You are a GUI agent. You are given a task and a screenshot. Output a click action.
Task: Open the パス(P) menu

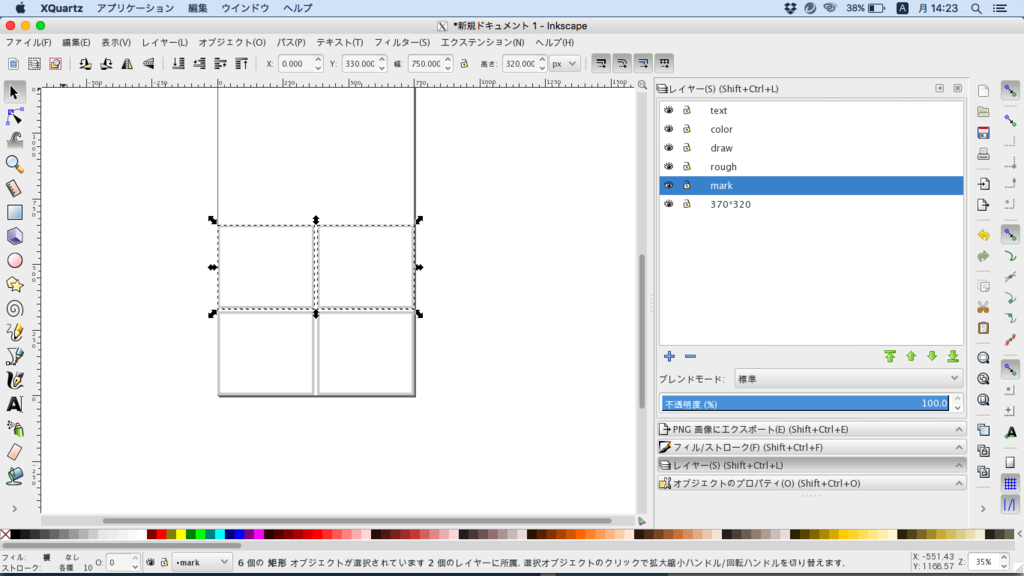291,42
